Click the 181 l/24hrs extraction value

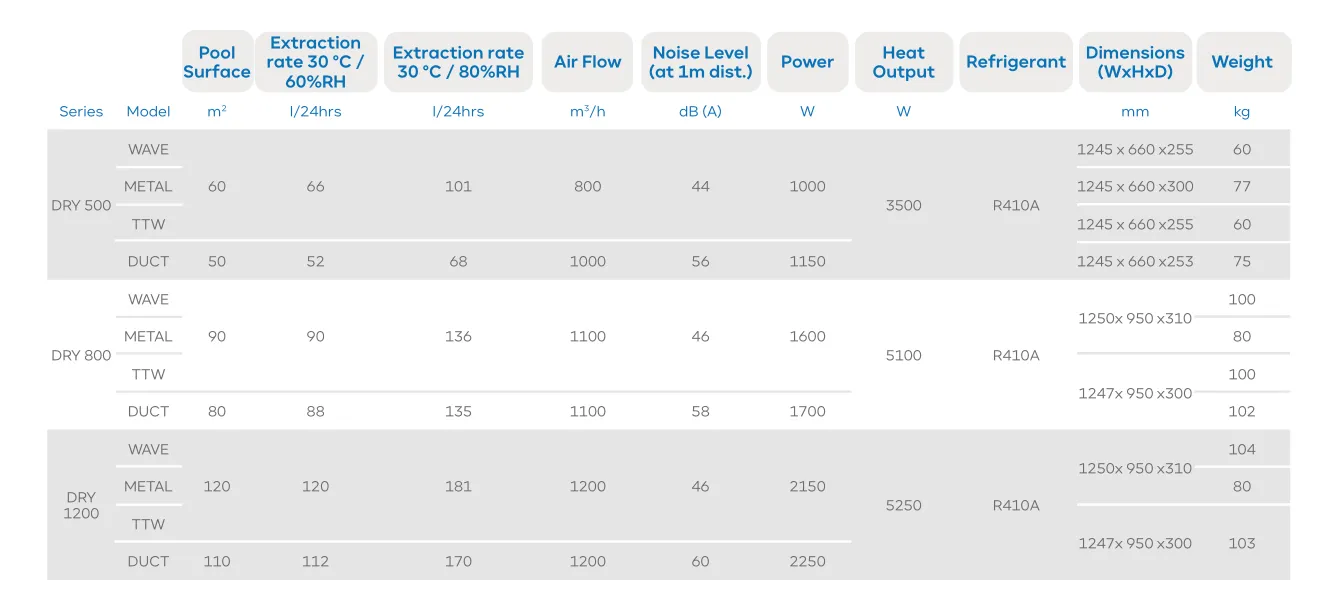pos(458,487)
